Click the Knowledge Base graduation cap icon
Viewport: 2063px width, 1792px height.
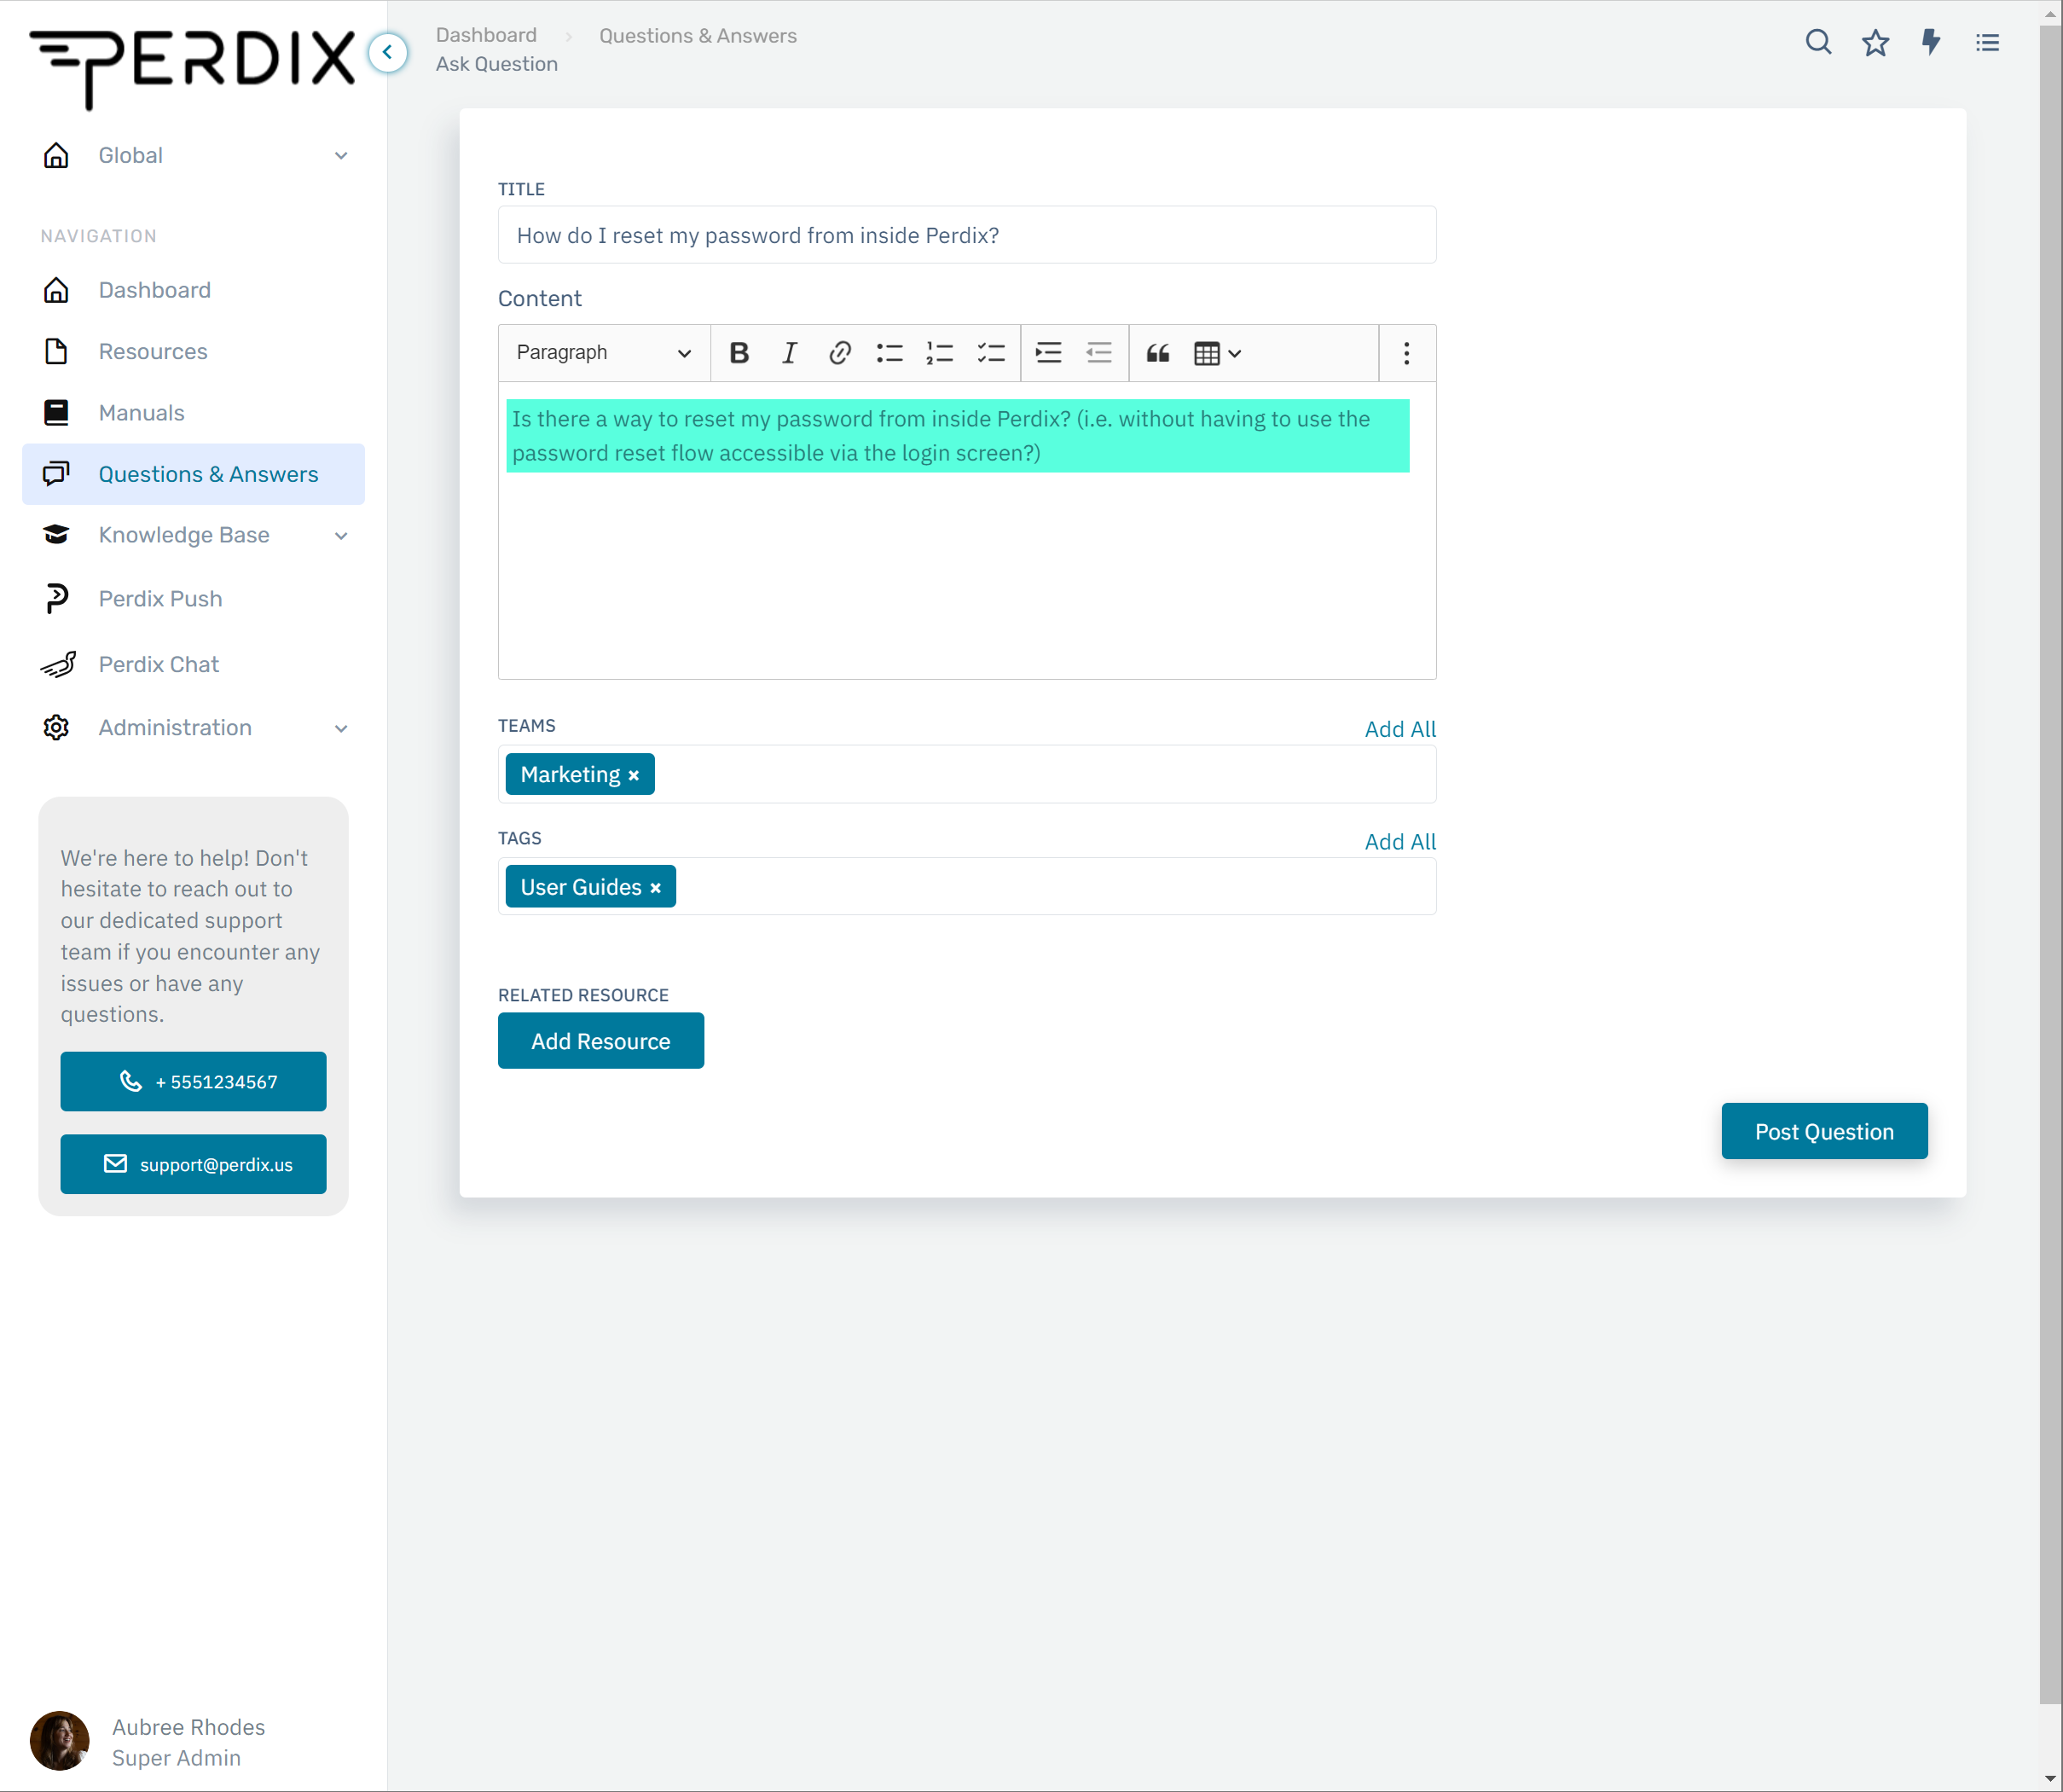coord(56,535)
